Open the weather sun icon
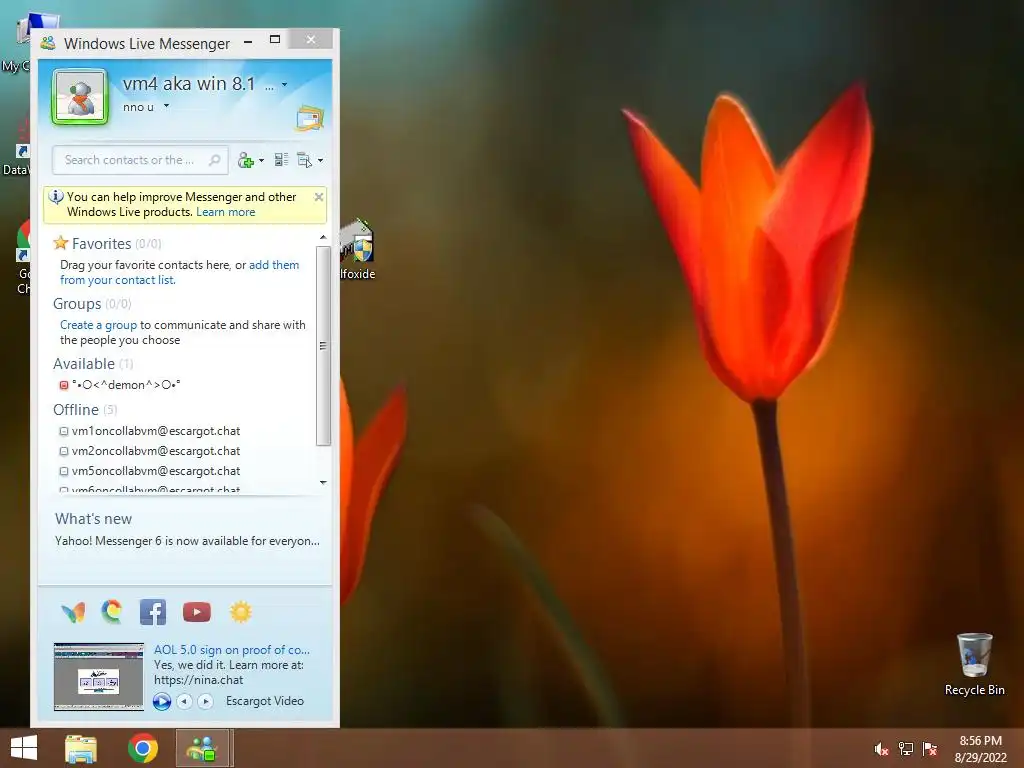The image size is (1024, 768). click(x=240, y=612)
